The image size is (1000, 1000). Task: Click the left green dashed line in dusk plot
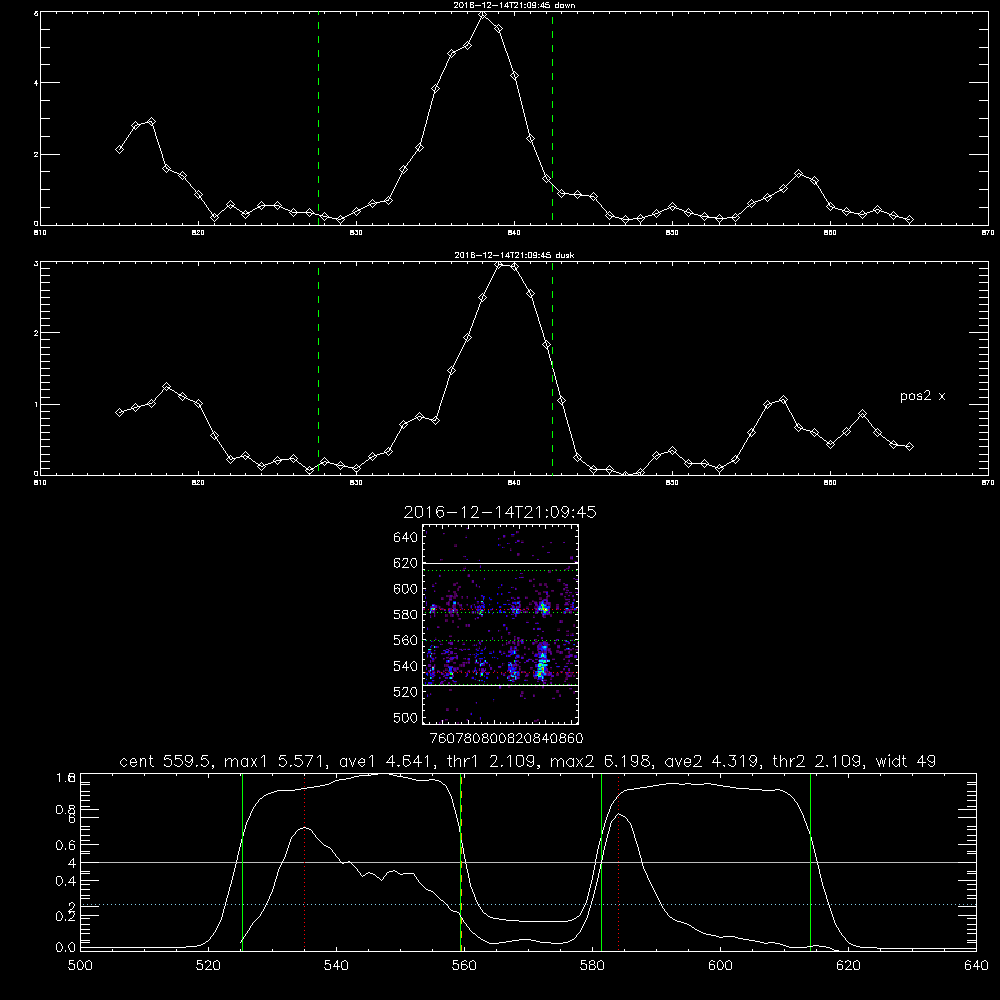(x=318, y=368)
